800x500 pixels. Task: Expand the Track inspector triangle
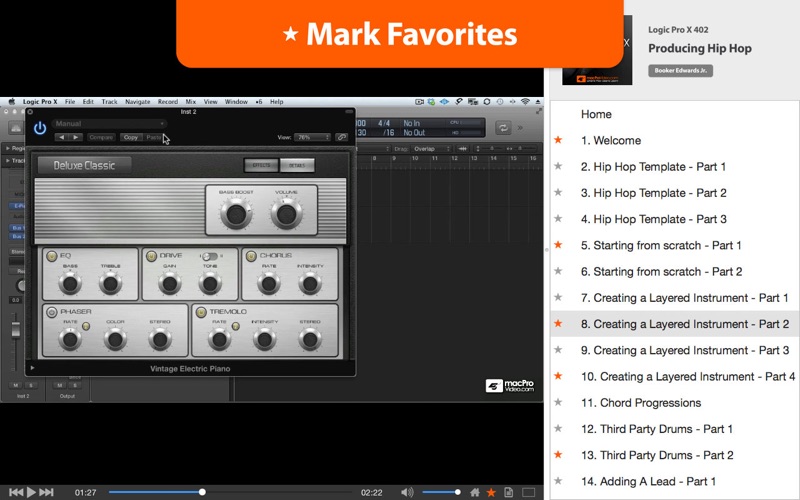[8, 161]
